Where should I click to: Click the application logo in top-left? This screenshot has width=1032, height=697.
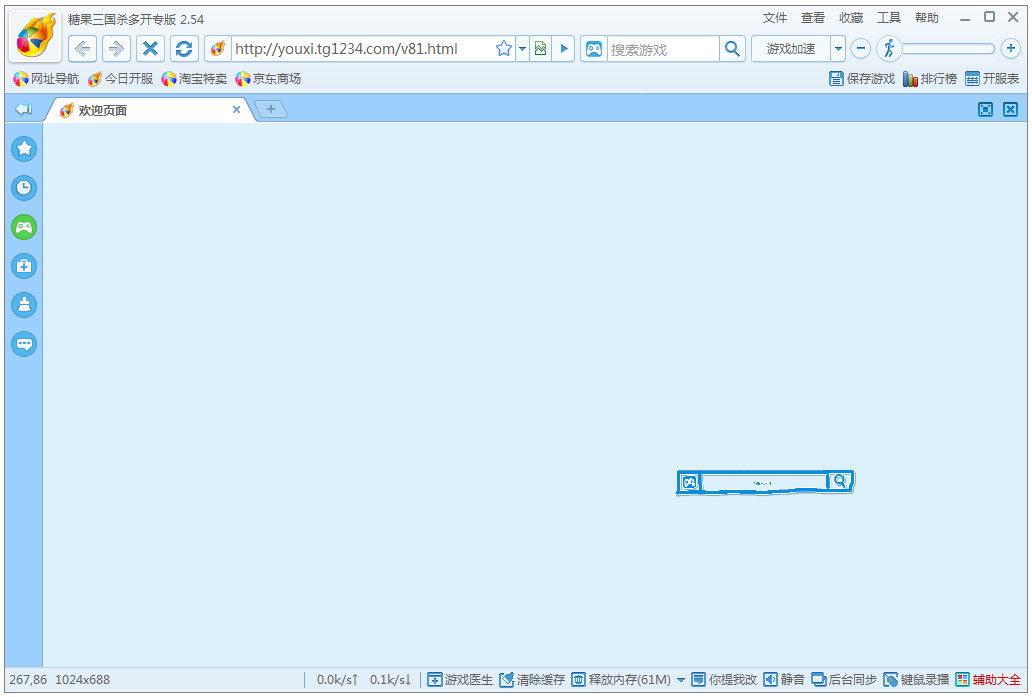point(36,36)
